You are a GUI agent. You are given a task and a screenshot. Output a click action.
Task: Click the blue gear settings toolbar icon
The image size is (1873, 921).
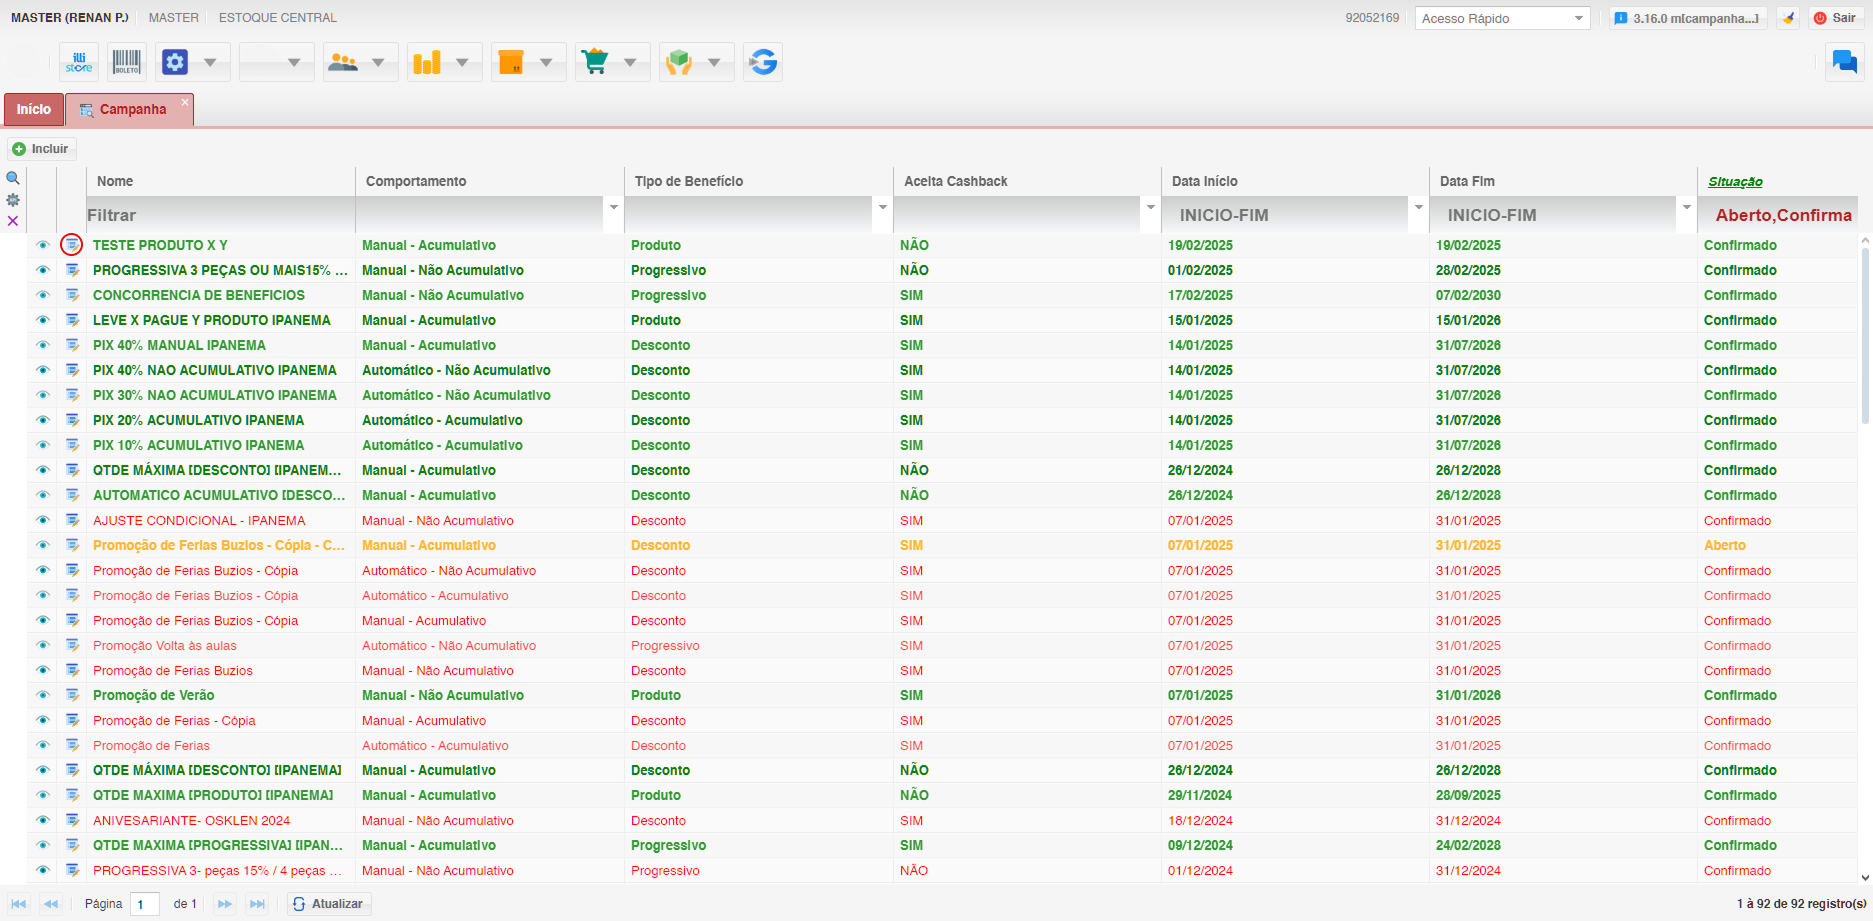click(175, 62)
